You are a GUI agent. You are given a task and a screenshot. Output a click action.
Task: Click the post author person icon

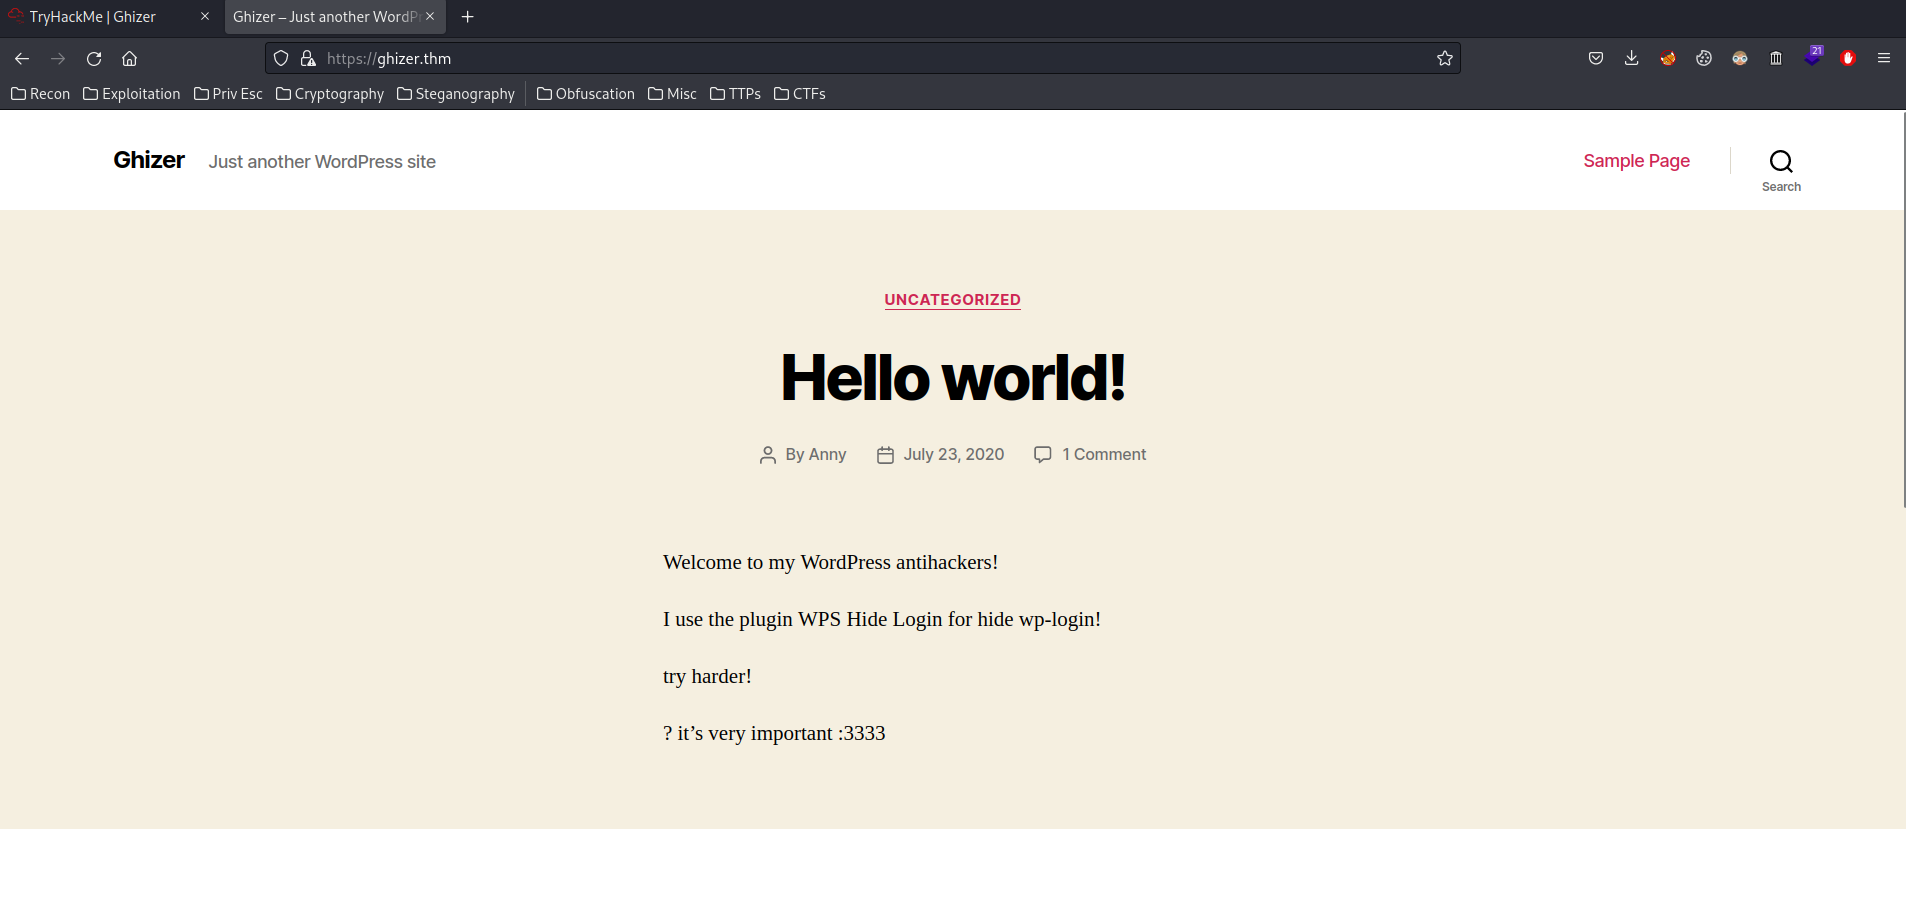click(768, 455)
